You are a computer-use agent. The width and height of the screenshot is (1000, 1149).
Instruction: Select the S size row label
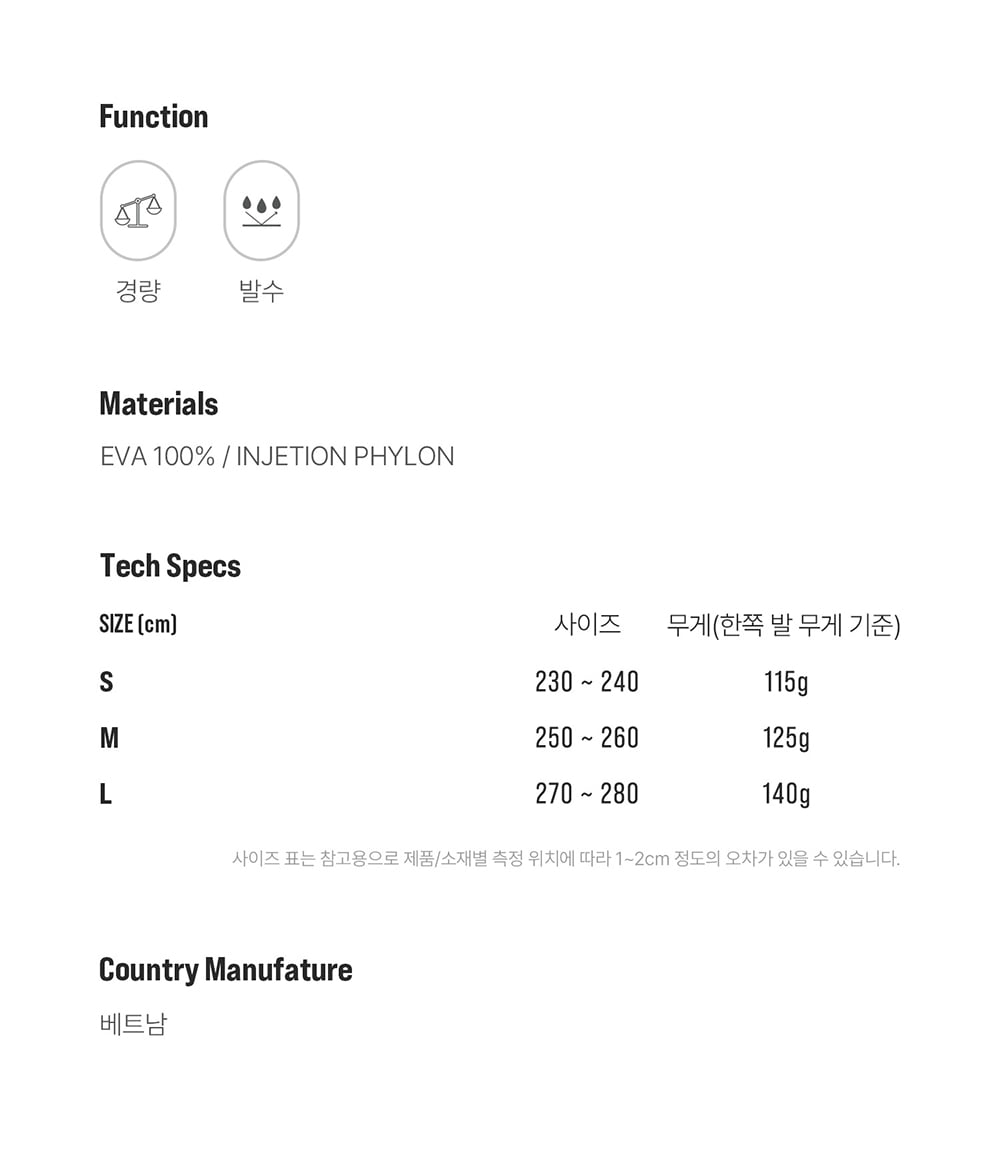pyautogui.click(x=106, y=682)
